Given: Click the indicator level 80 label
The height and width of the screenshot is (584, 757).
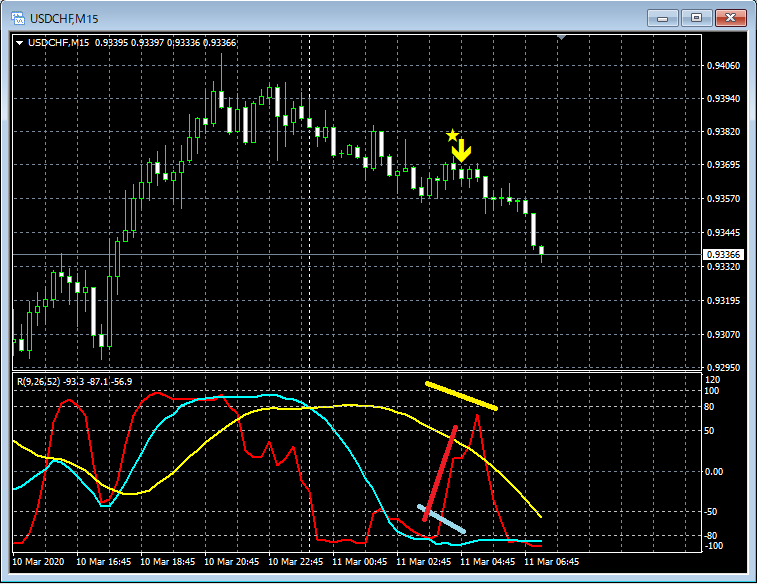Looking at the screenshot, I should point(709,407).
